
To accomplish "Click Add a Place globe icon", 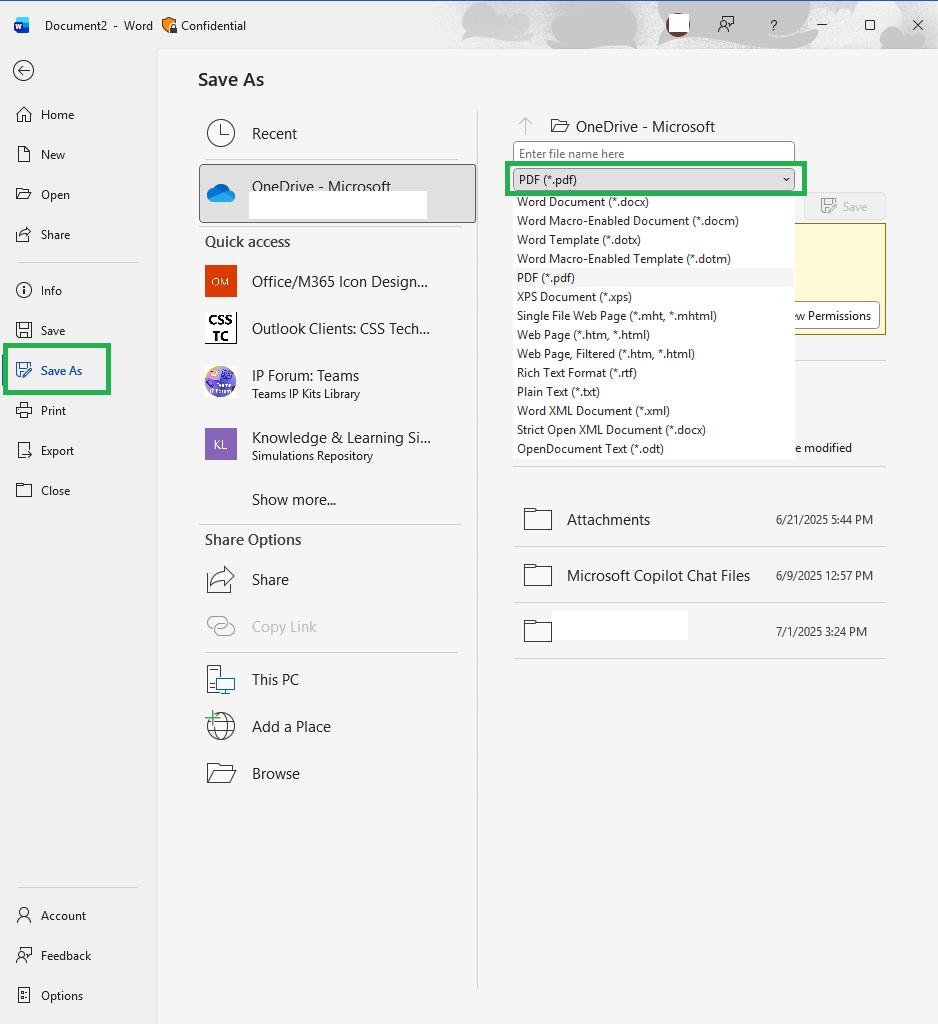I will click(221, 726).
